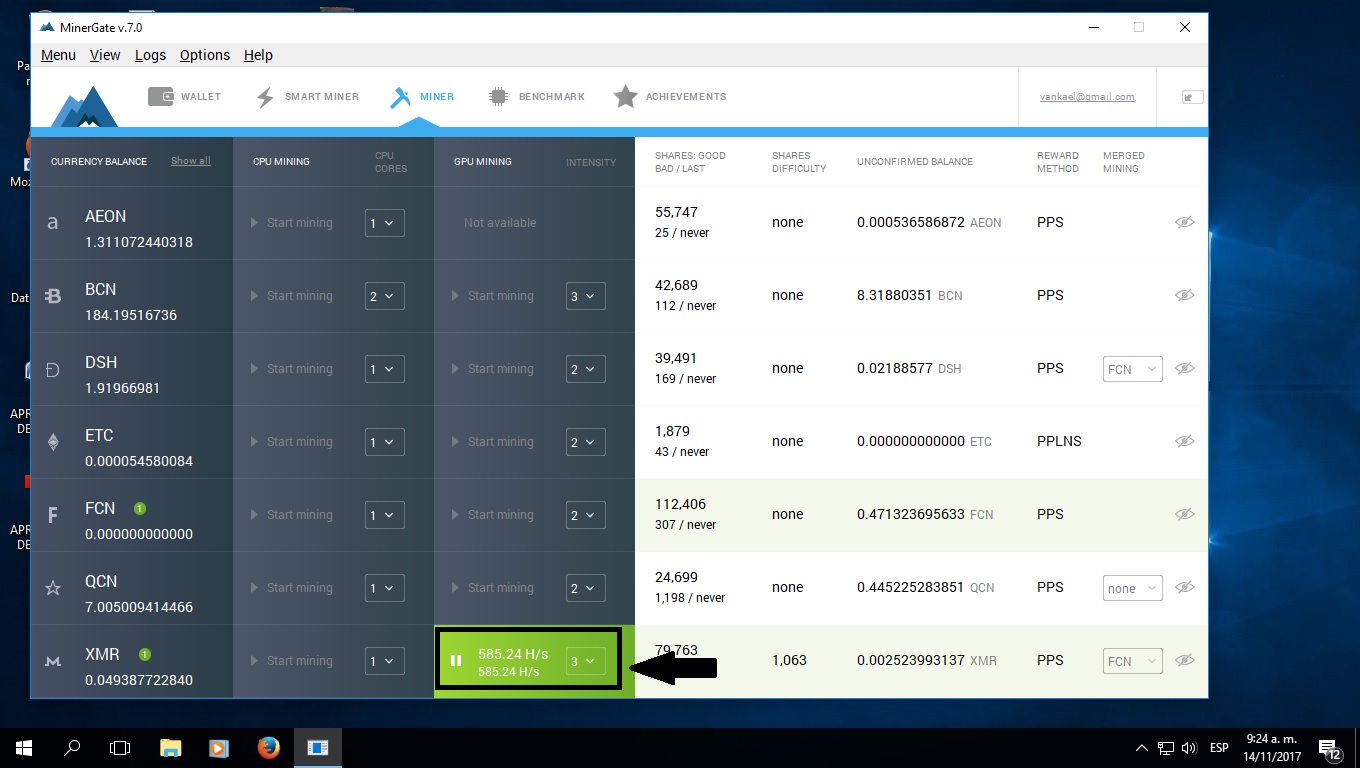Select the Miner tab

421,97
